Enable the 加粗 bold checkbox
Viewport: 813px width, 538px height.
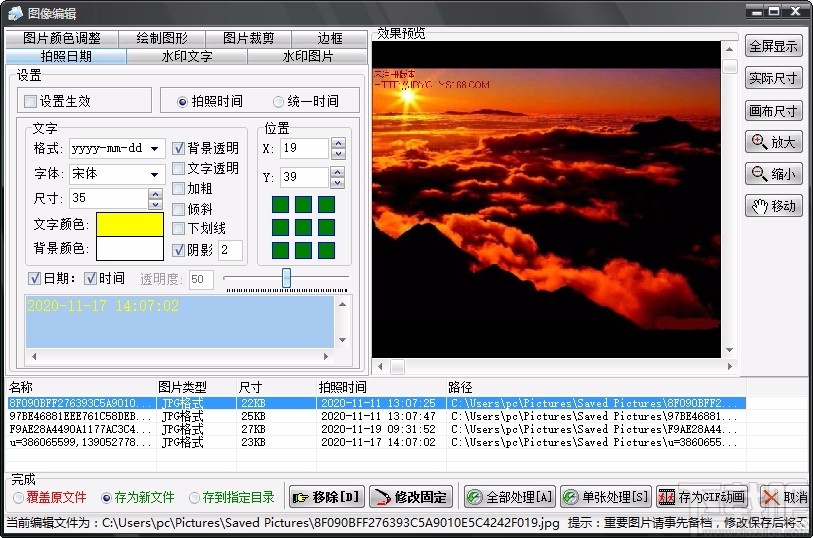pos(178,189)
